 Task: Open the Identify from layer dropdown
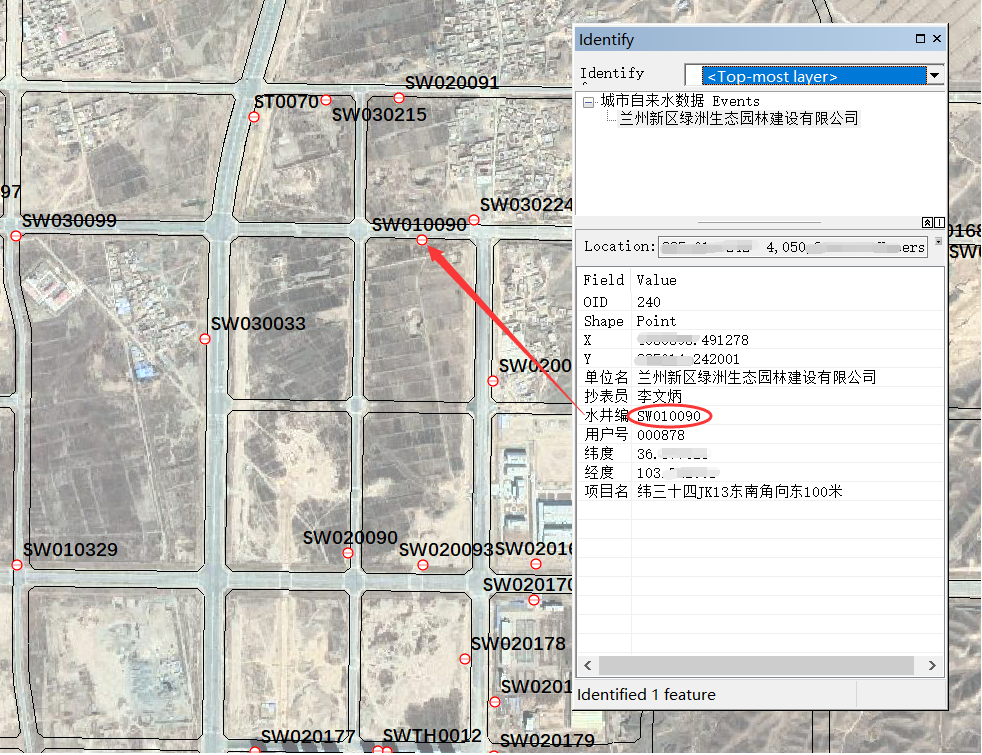(x=935, y=76)
